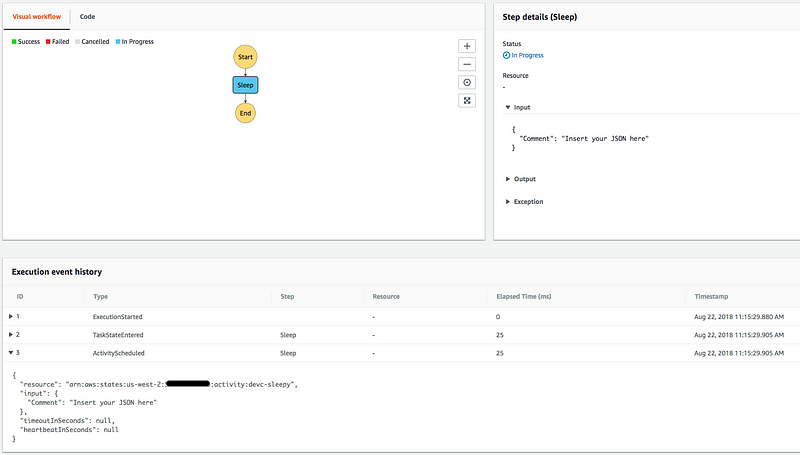Image resolution: width=800 pixels, height=455 pixels.
Task: Click the In Progress status icon
Action: coord(506,56)
